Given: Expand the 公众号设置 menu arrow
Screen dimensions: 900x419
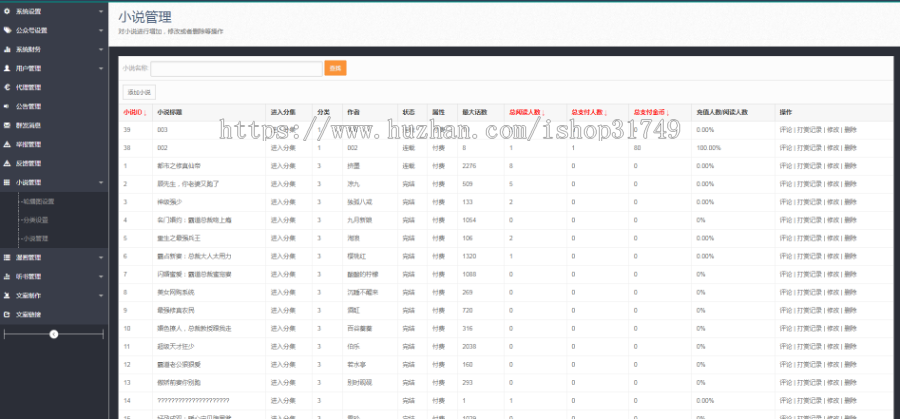Looking at the screenshot, I should 101,30.
